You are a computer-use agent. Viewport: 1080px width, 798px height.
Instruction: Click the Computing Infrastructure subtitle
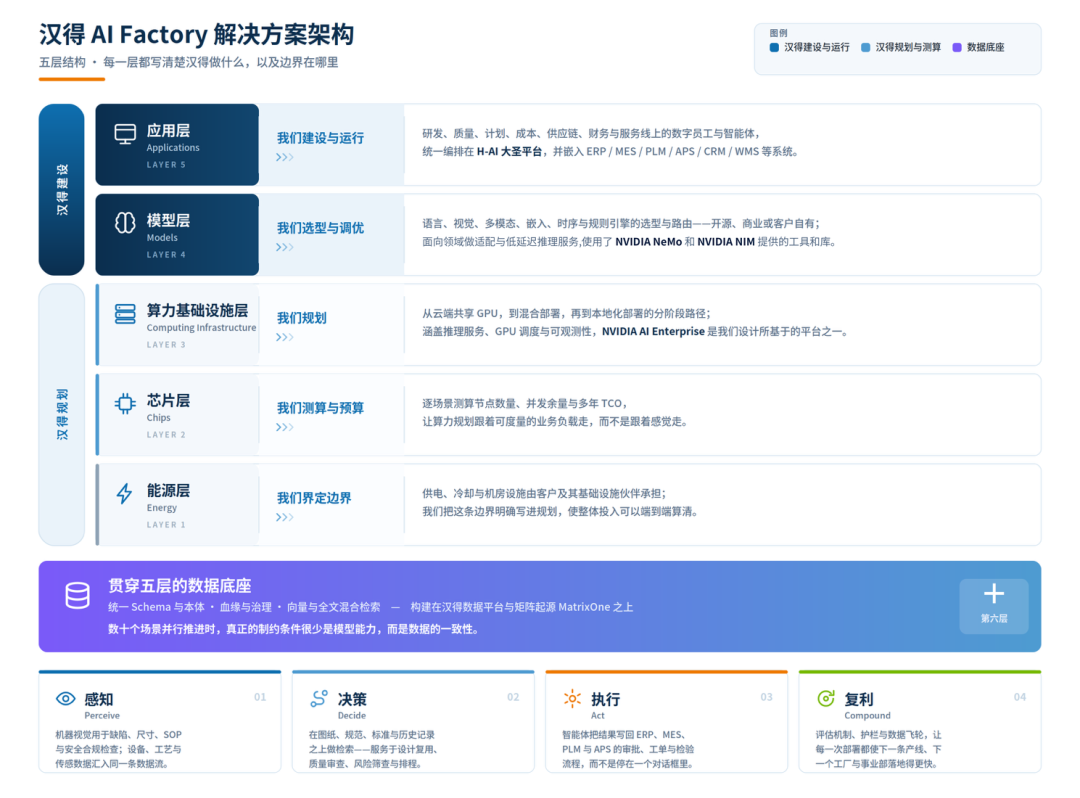[201, 328]
